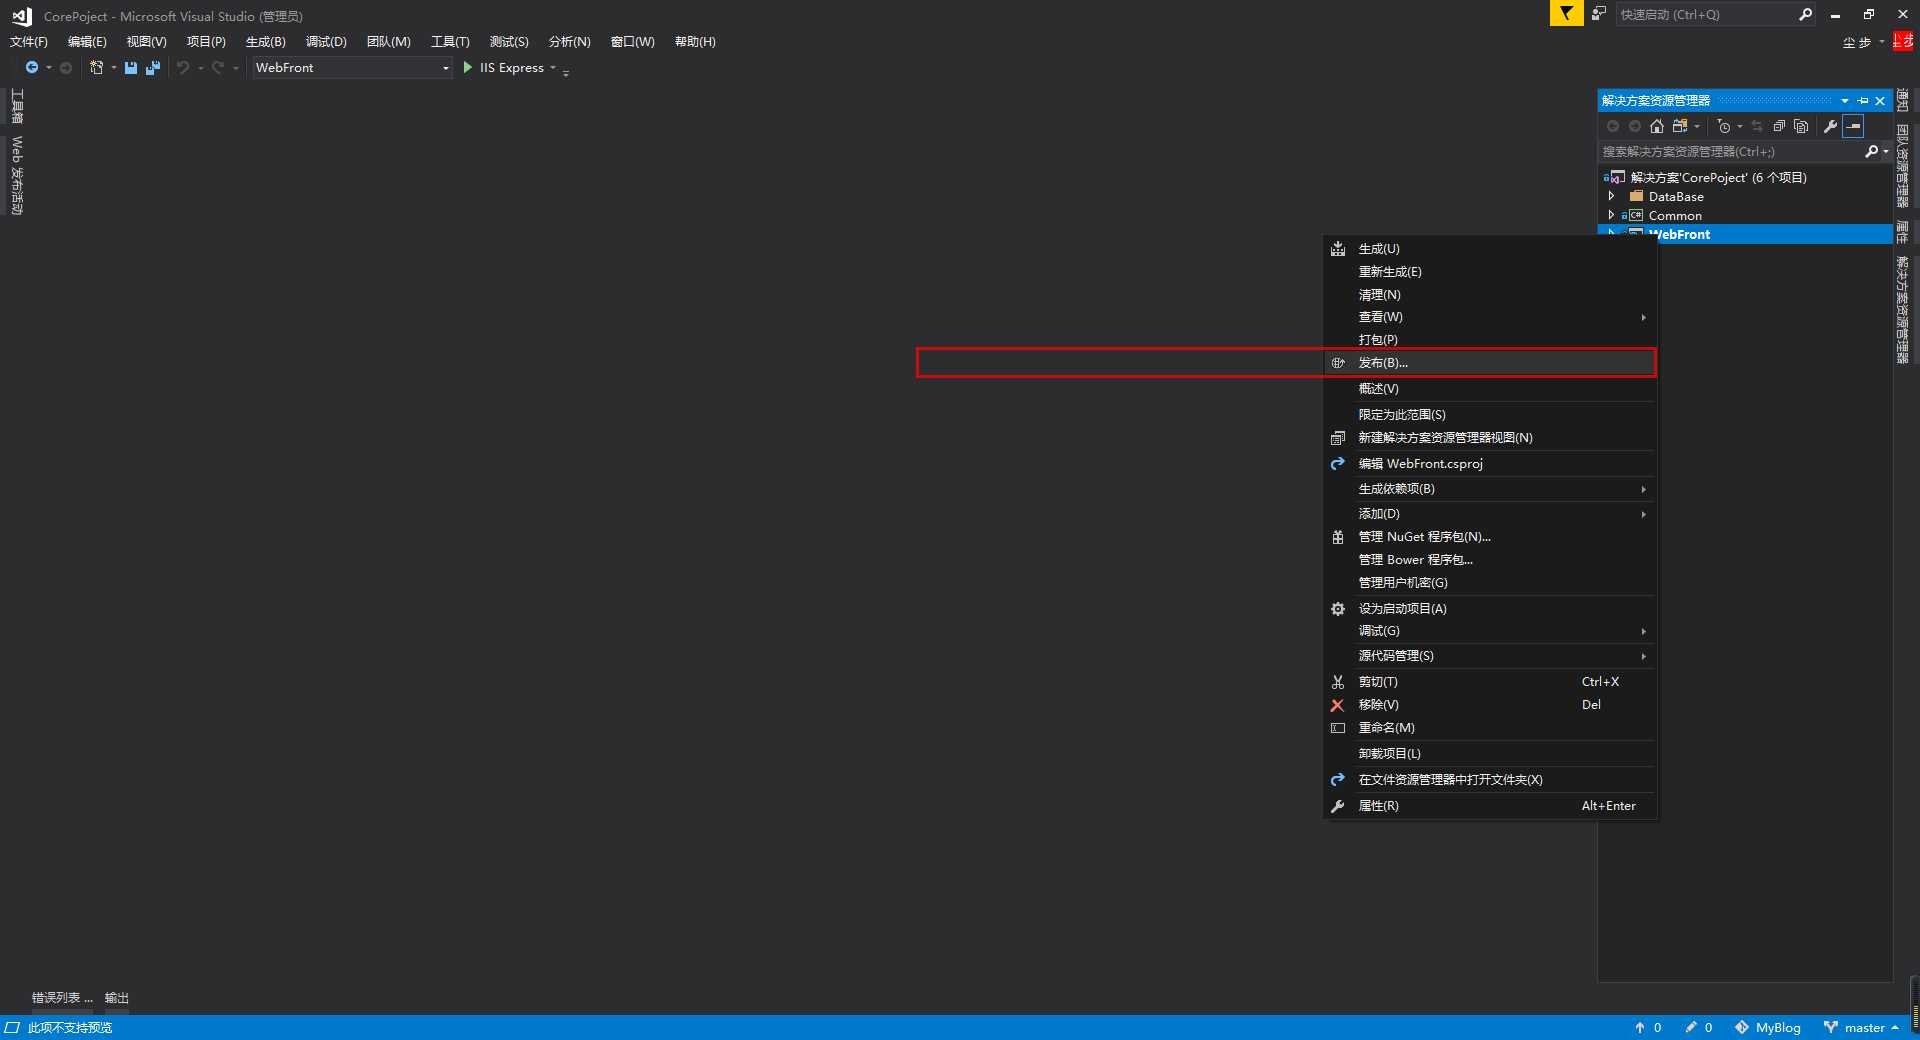Open New Project dropdown arrow
Screen dimensions: 1920x1040
(x=113, y=68)
